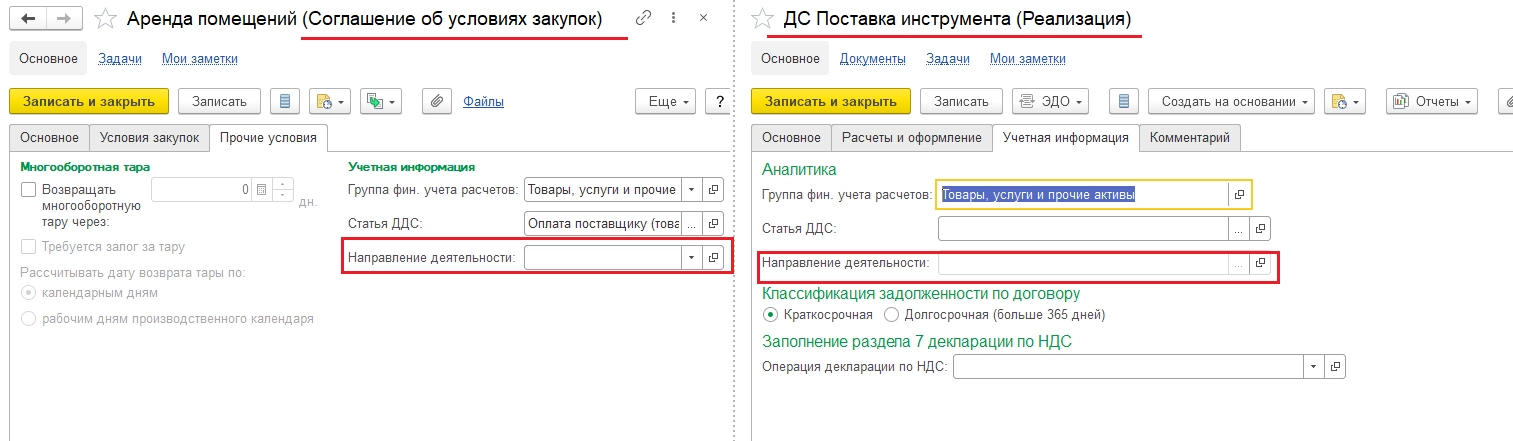This screenshot has height=441, width=1513.
Task: Open the Еще dropdown menu
Action: (x=665, y=101)
